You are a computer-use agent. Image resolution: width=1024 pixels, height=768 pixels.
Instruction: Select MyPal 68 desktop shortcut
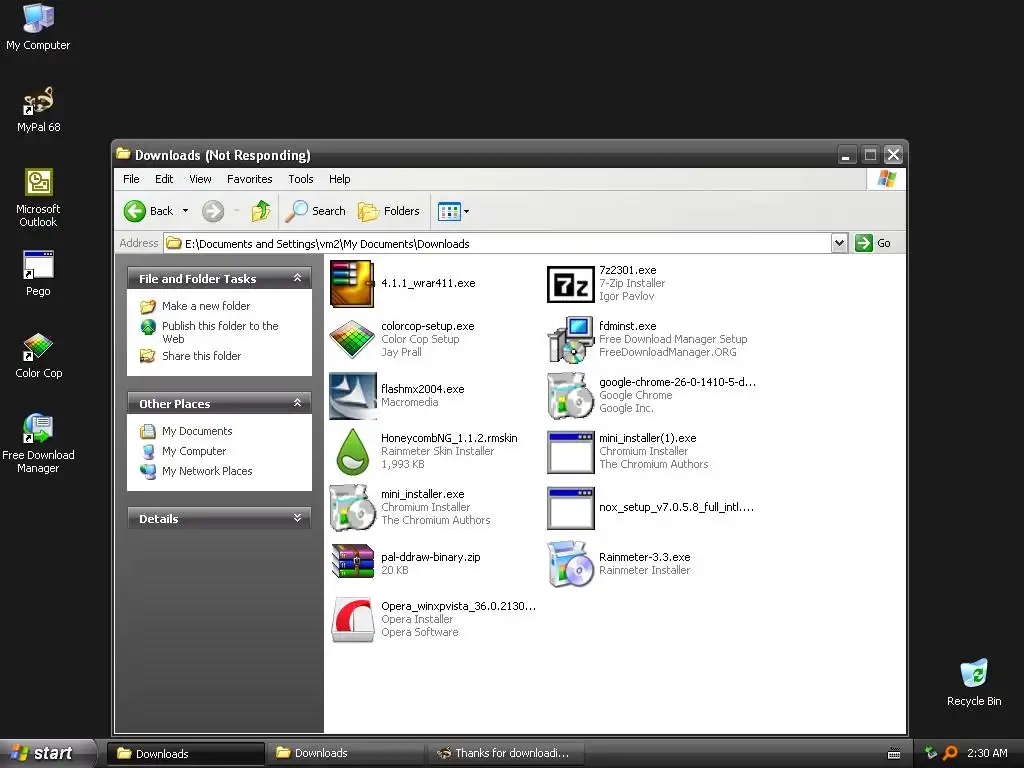[38, 110]
